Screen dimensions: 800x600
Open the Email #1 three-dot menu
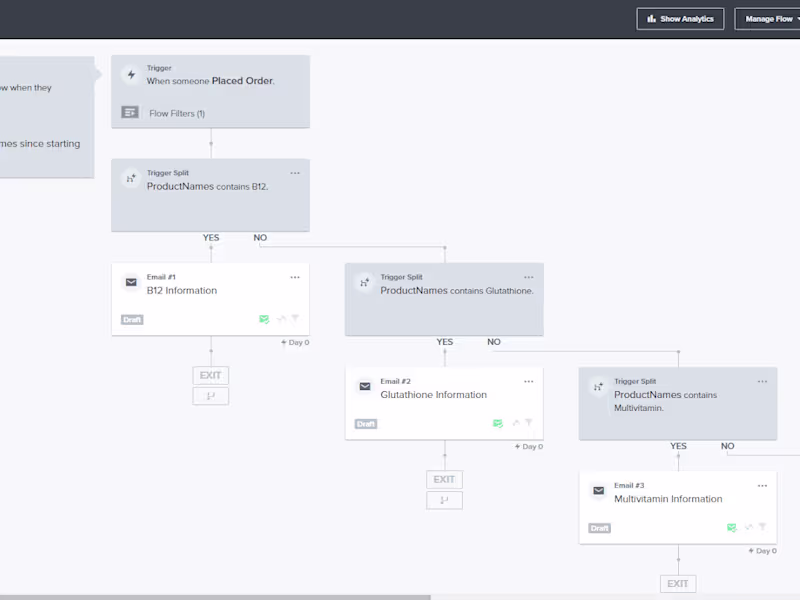(295, 277)
